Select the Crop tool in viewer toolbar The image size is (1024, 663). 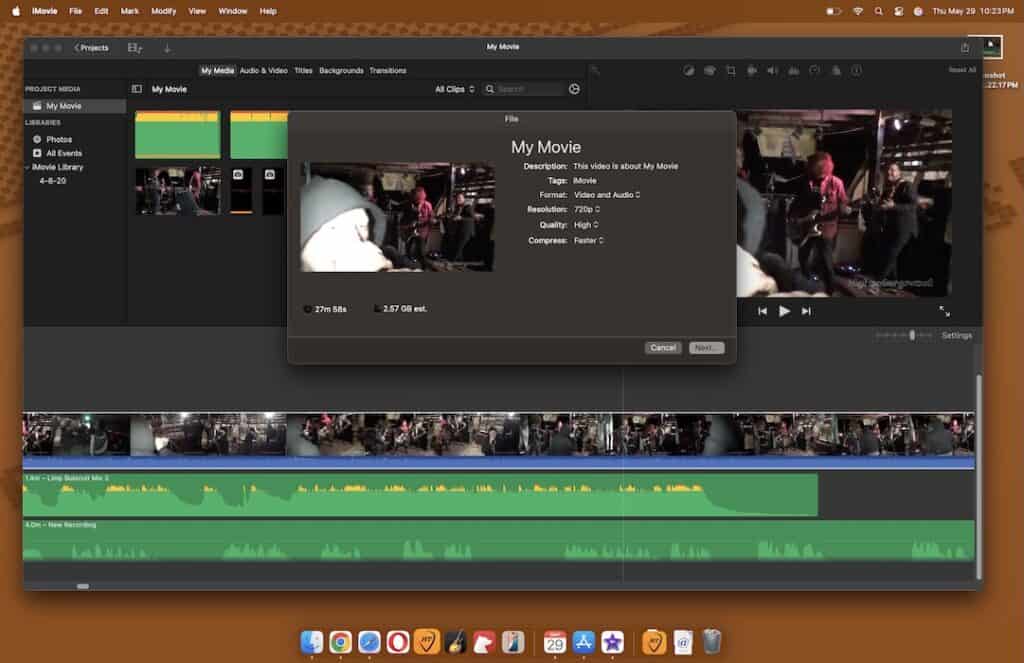(x=731, y=71)
